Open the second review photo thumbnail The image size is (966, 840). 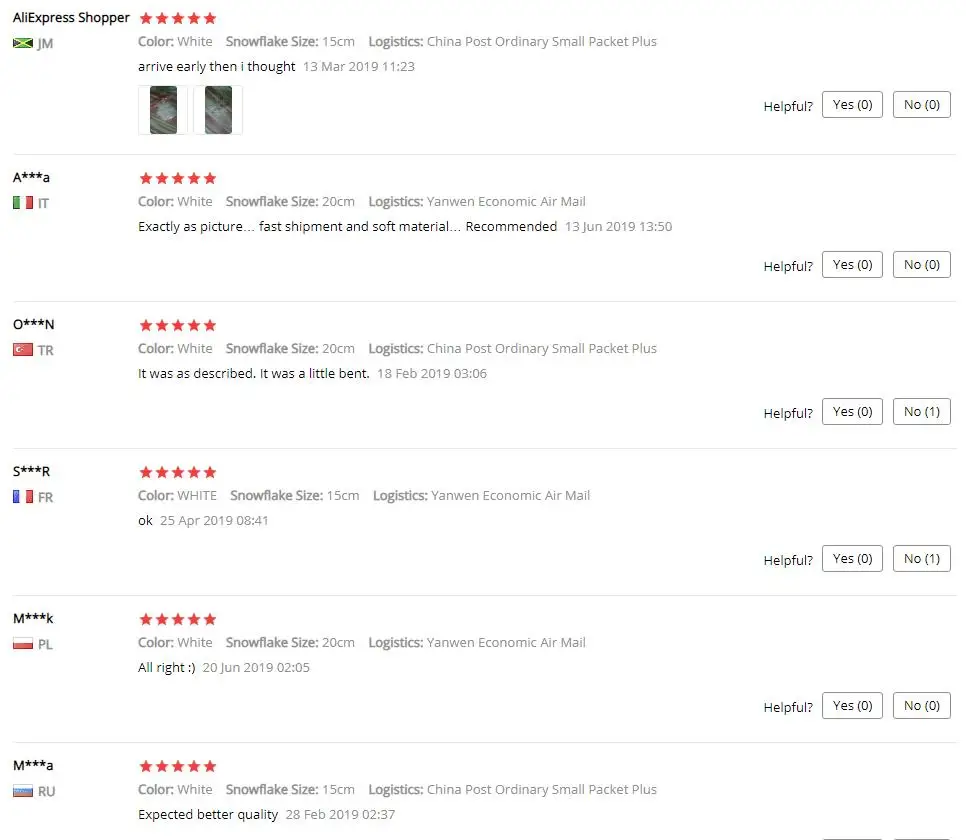(x=218, y=110)
